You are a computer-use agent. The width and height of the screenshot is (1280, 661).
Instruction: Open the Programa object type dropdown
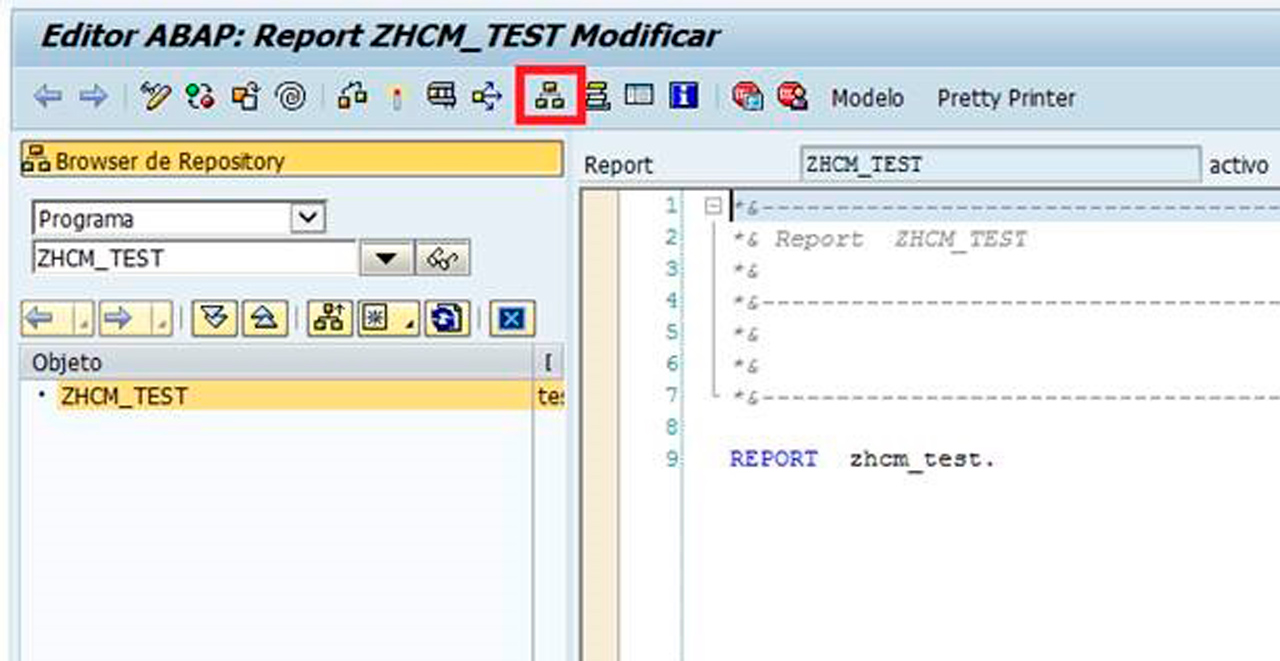307,218
